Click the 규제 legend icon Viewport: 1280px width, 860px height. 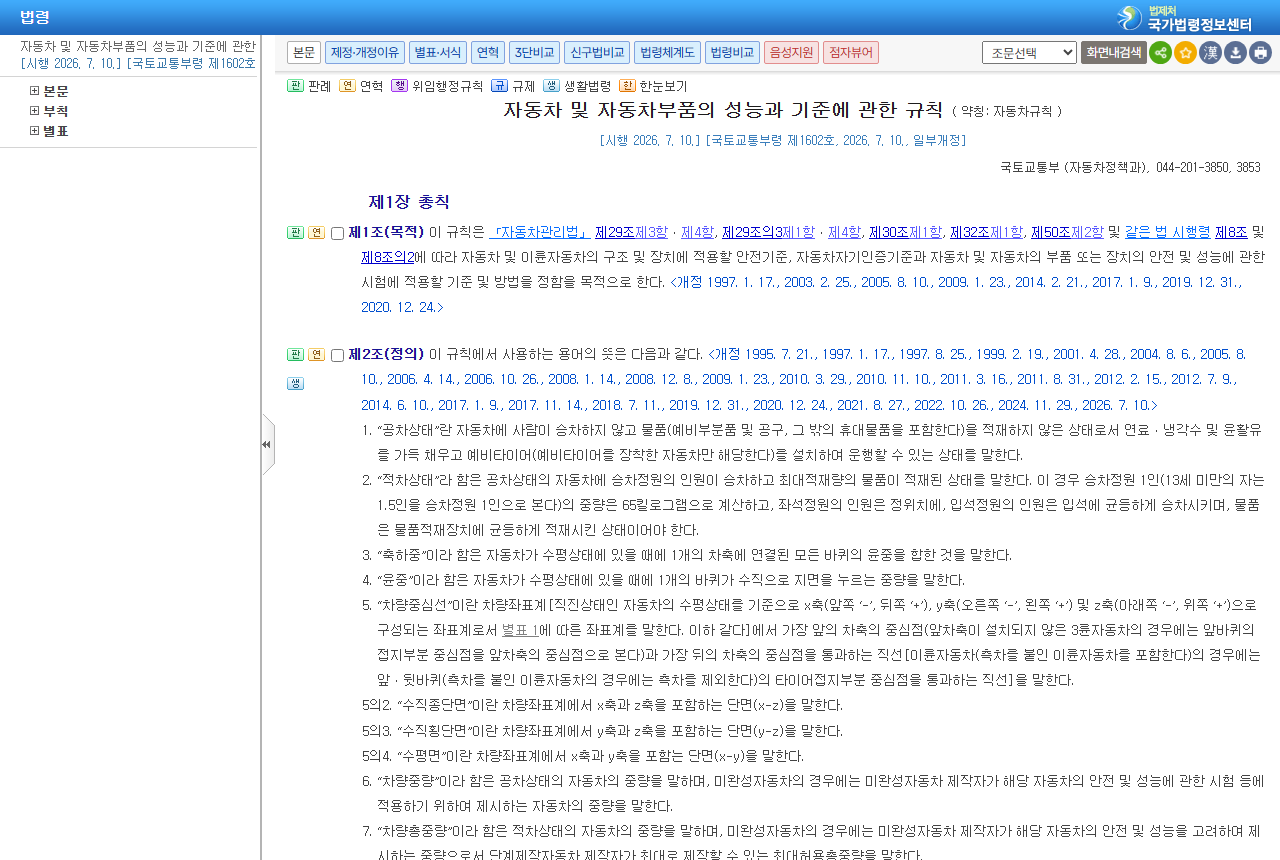click(x=499, y=86)
